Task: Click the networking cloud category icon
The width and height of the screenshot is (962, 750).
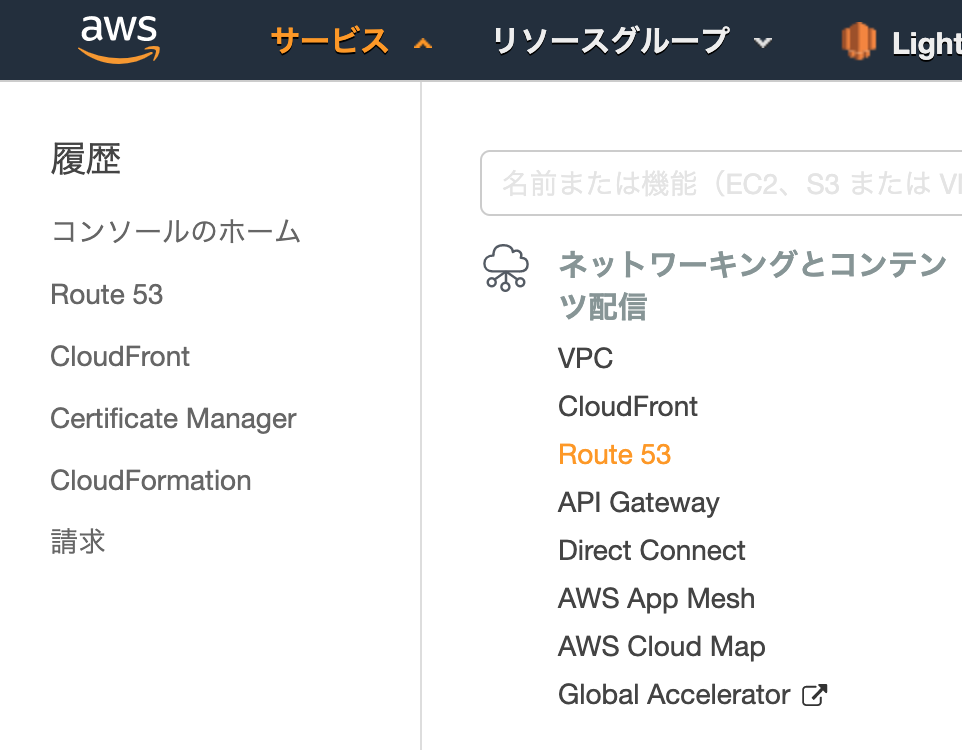Action: [505, 268]
